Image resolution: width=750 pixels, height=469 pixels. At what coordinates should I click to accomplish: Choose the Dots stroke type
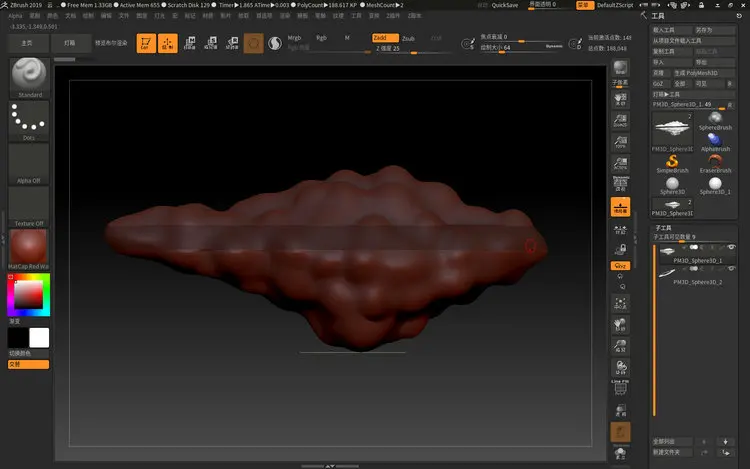tap(28, 121)
